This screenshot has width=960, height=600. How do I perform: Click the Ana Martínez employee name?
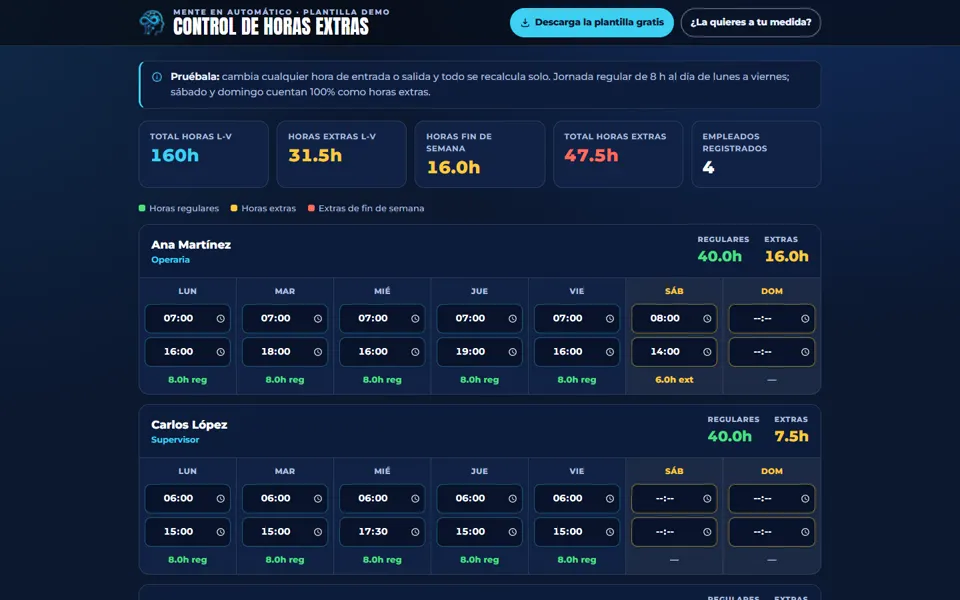(191, 245)
